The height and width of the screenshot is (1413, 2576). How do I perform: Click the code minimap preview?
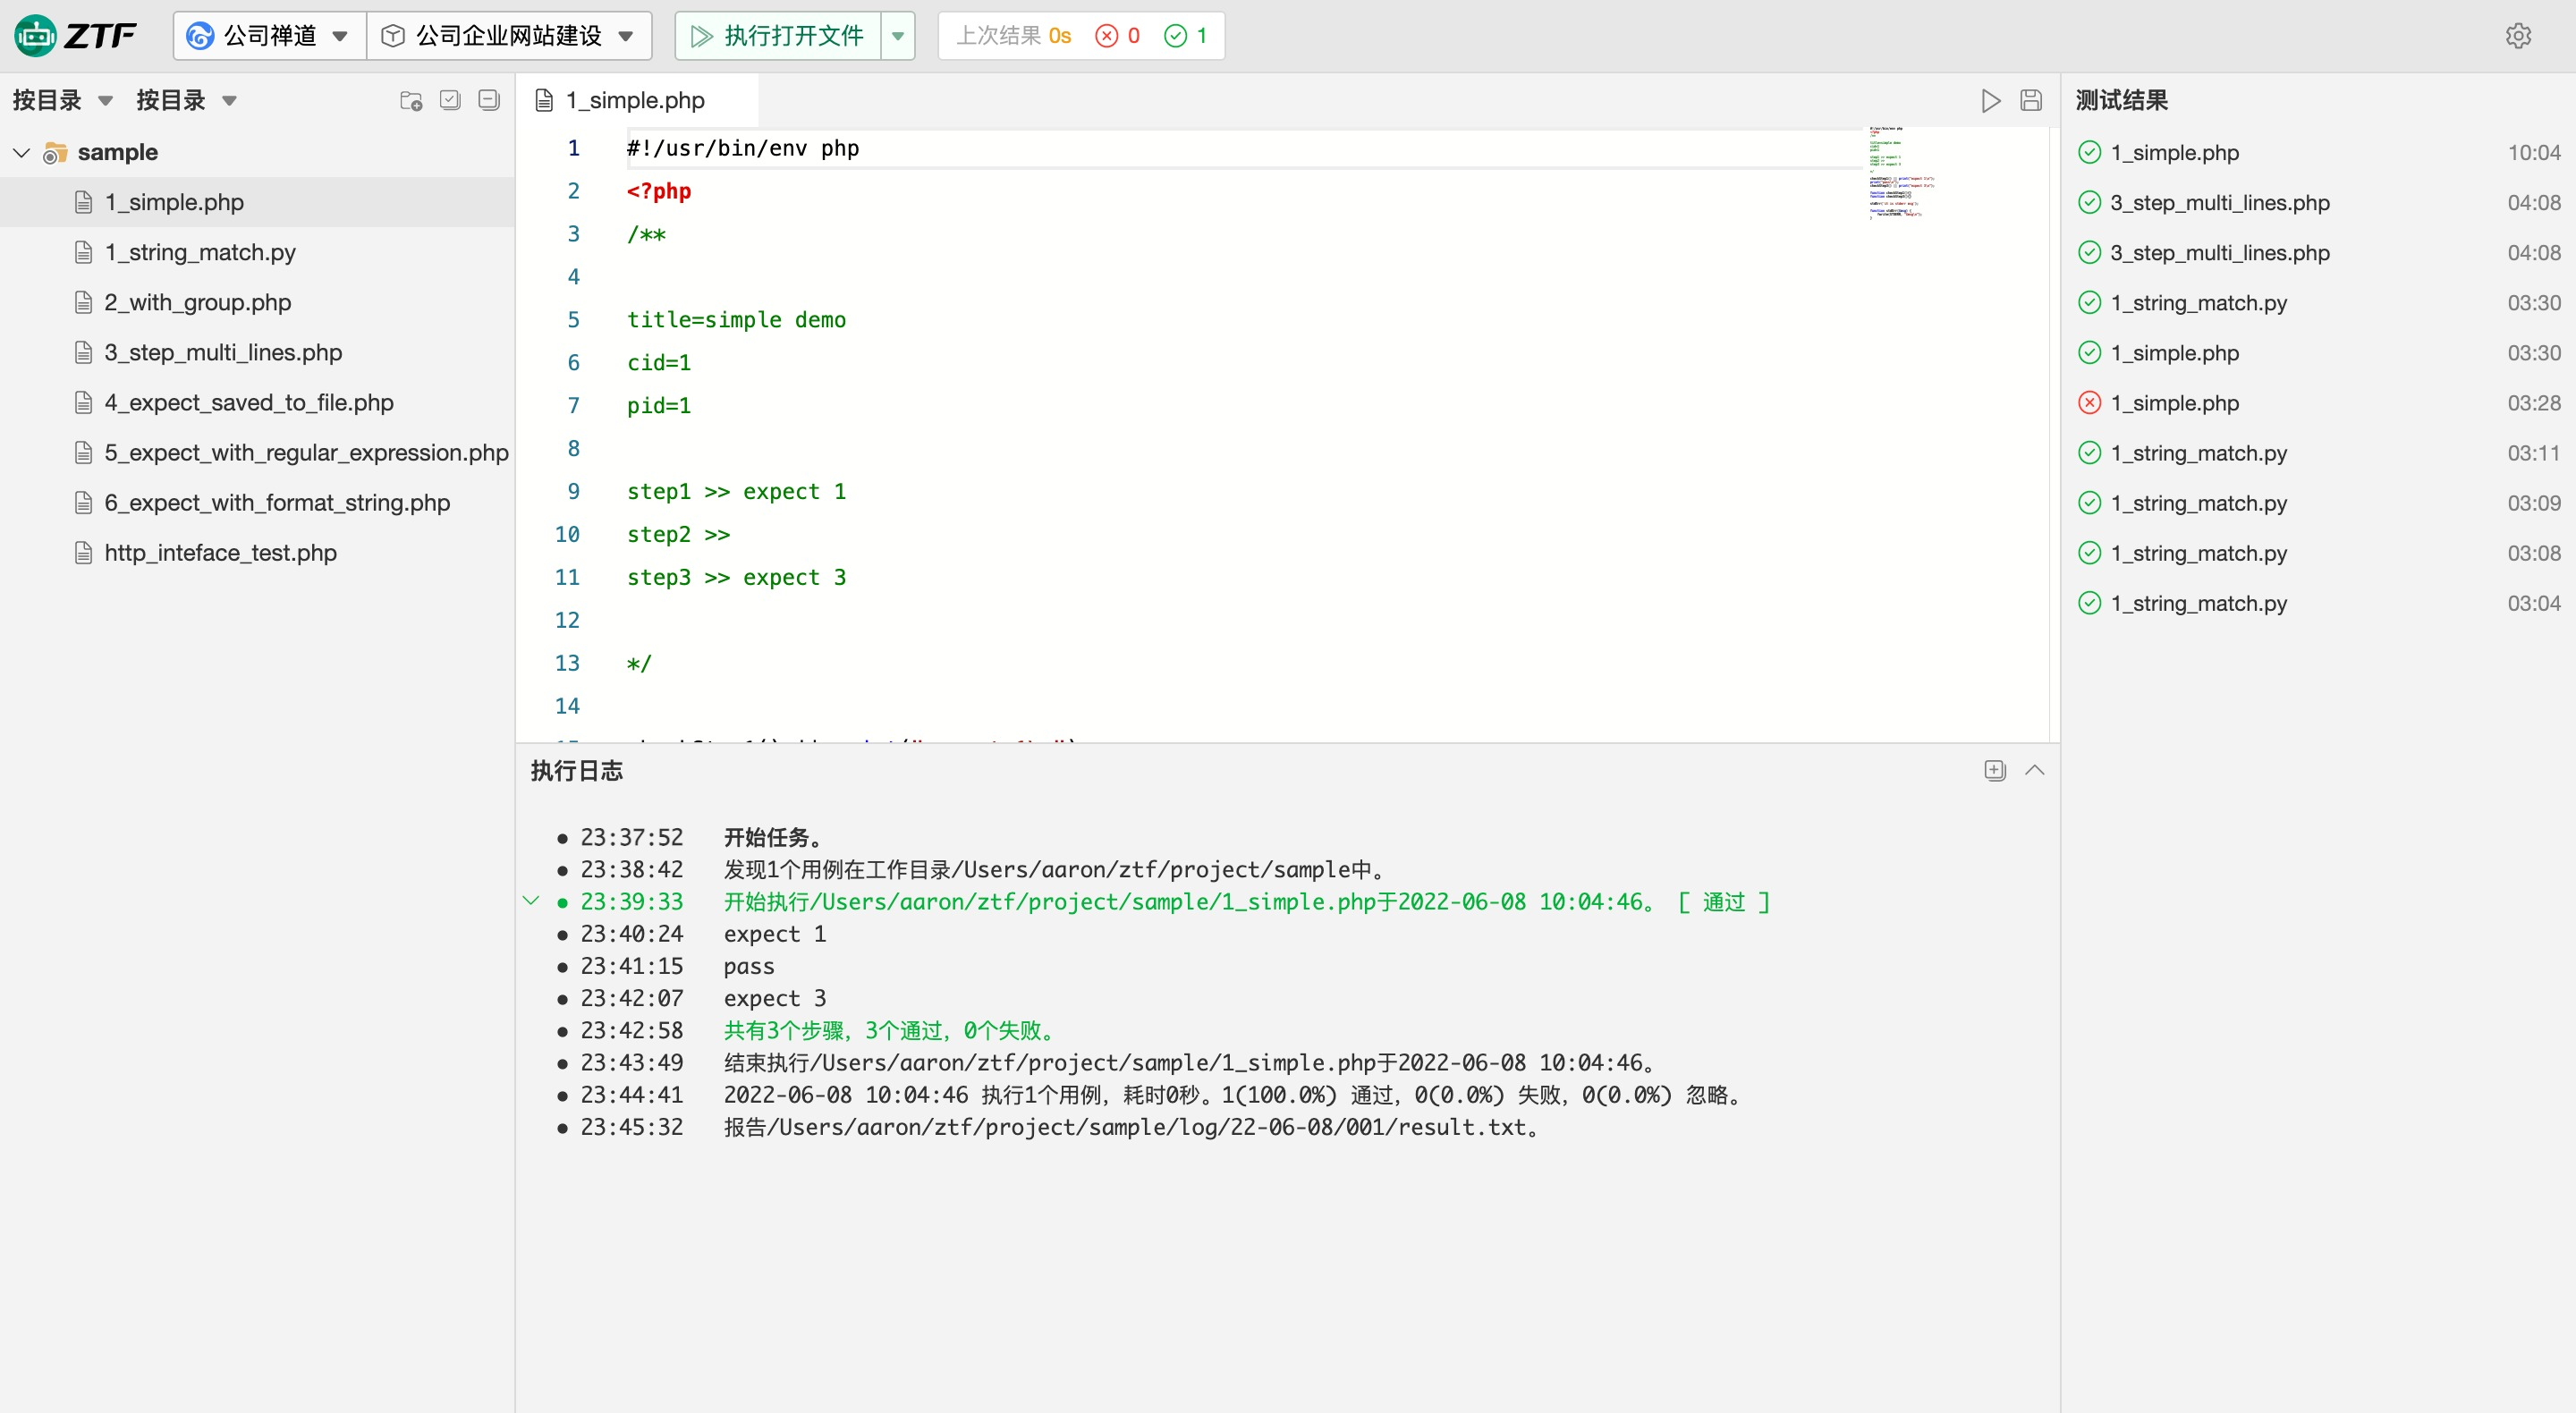(1900, 172)
